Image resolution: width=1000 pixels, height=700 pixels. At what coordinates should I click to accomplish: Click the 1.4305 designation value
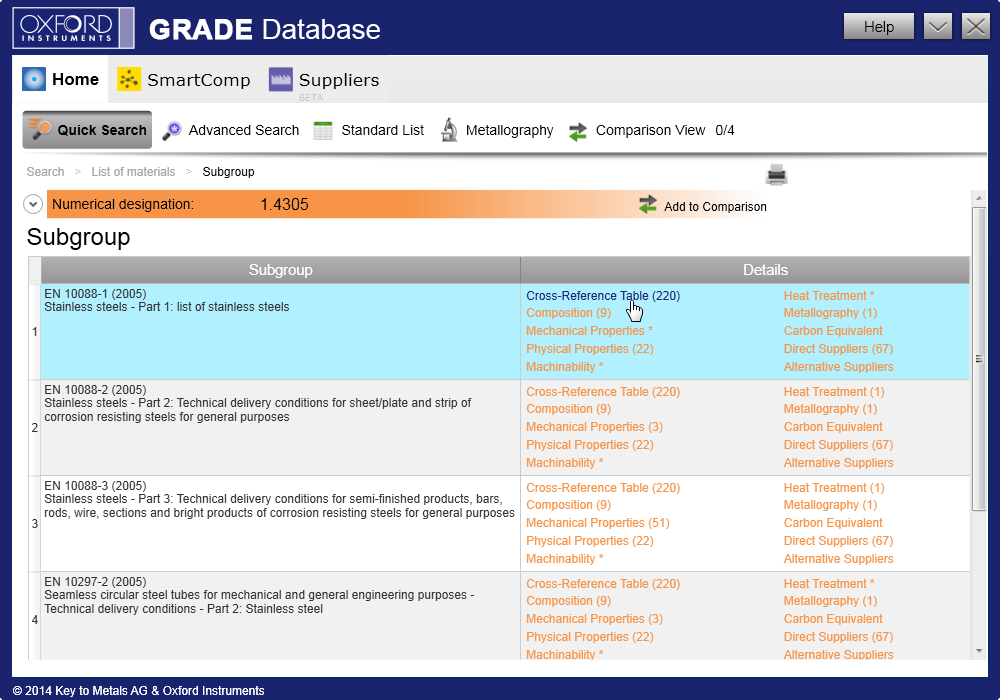[284, 204]
